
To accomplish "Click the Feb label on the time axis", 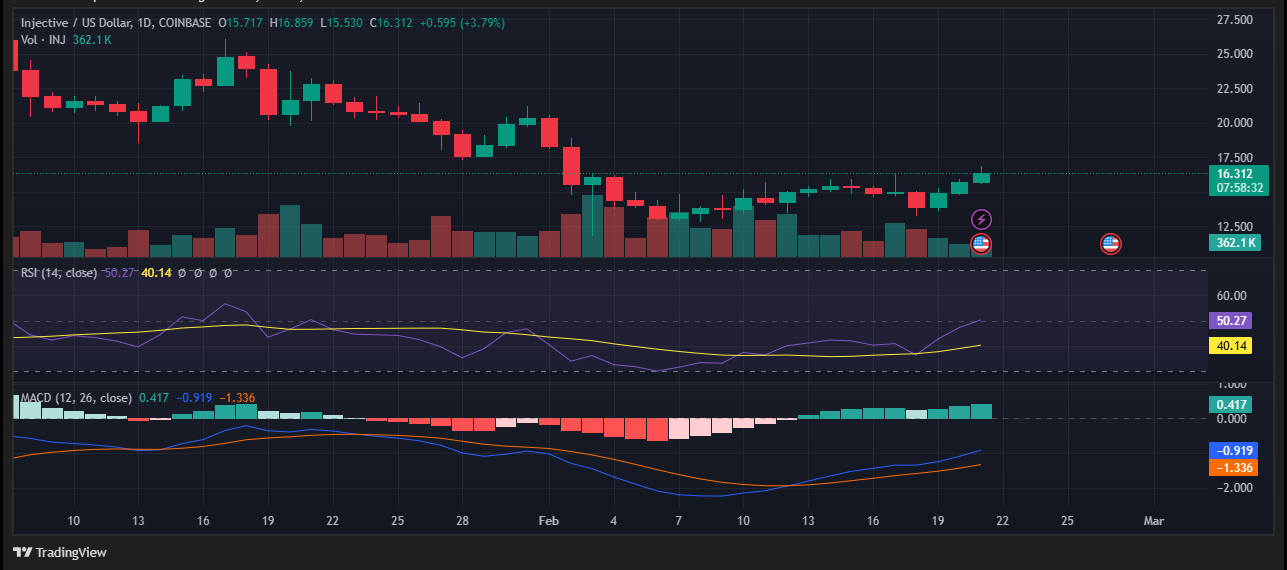I will [x=549, y=521].
